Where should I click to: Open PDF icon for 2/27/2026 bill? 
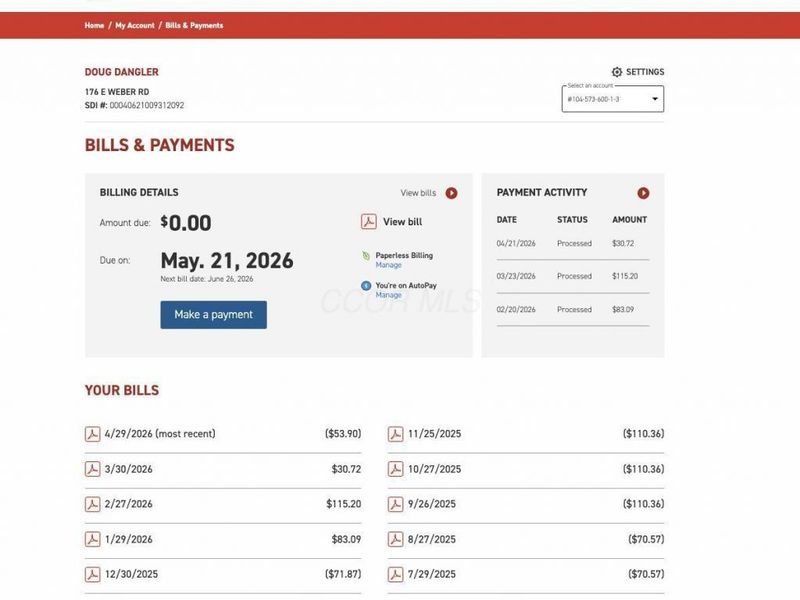coord(92,504)
